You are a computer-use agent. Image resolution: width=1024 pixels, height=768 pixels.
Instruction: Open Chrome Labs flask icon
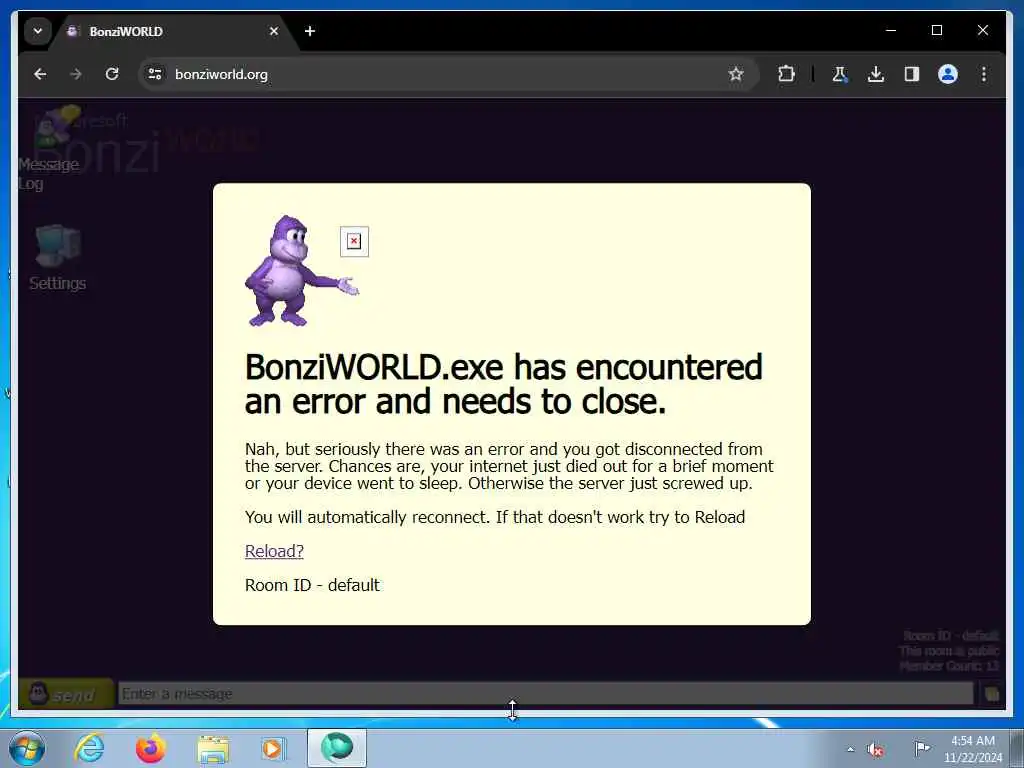(x=840, y=74)
